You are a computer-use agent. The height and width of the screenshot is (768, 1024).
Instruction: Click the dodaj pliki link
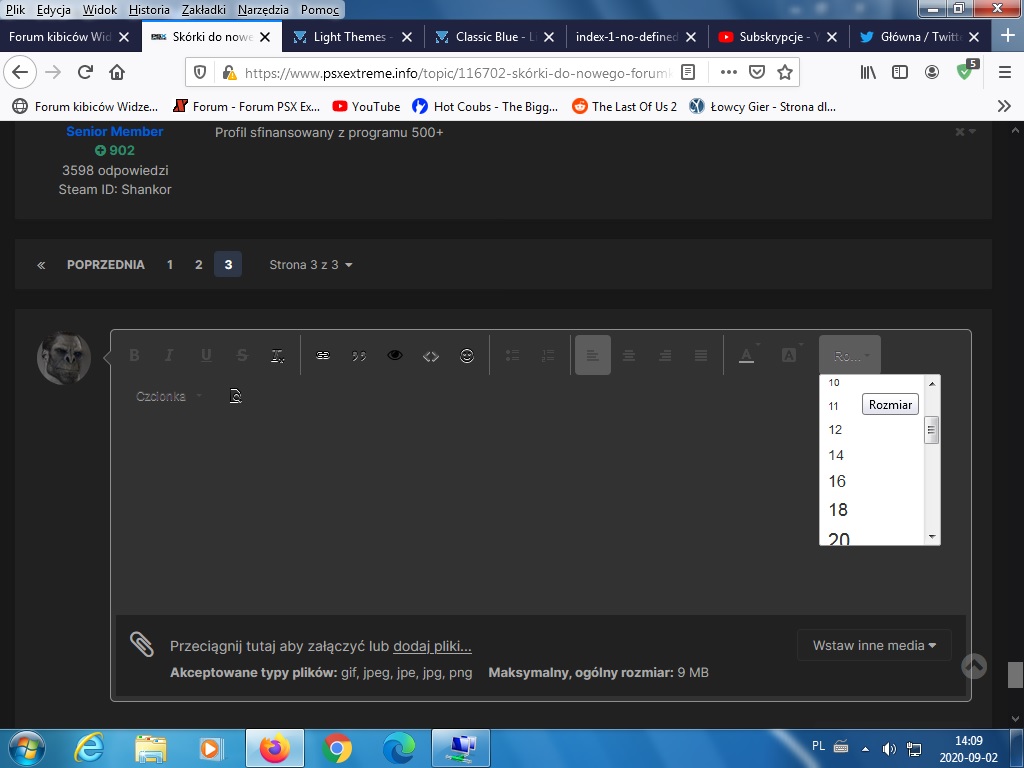(x=432, y=647)
